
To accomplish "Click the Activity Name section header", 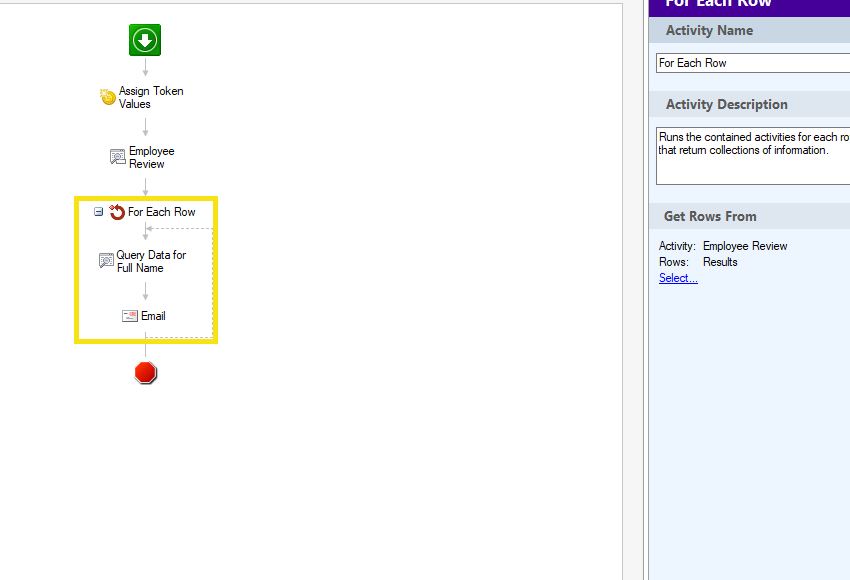I will click(749, 30).
